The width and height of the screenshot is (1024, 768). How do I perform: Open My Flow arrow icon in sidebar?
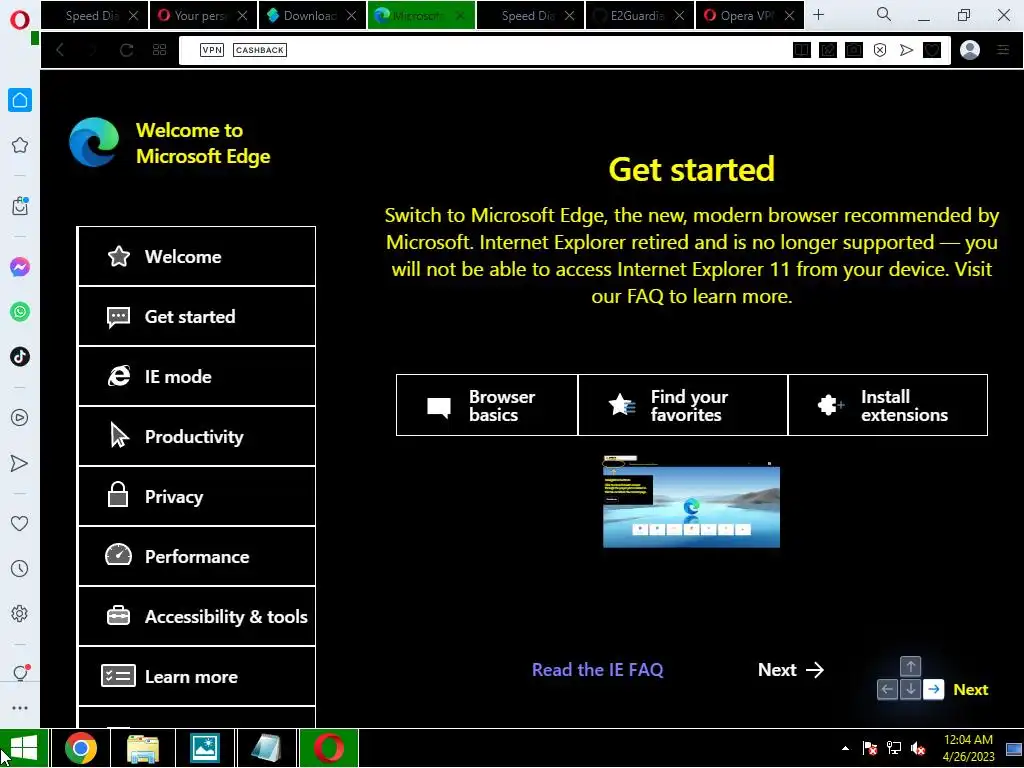20,463
